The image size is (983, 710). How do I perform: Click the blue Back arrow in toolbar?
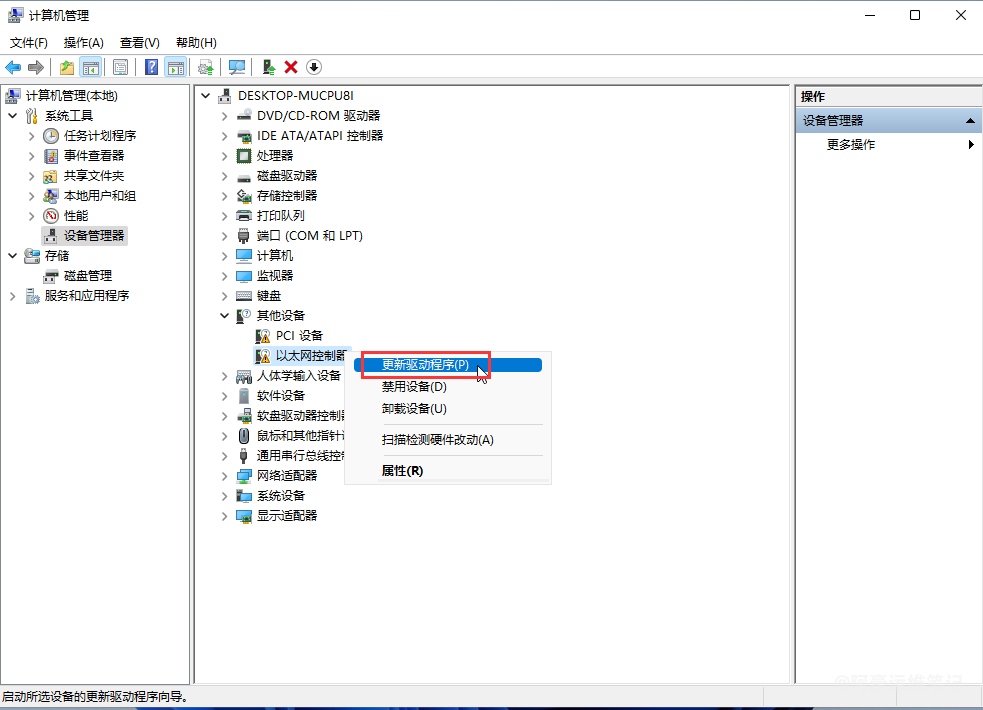tap(13, 67)
